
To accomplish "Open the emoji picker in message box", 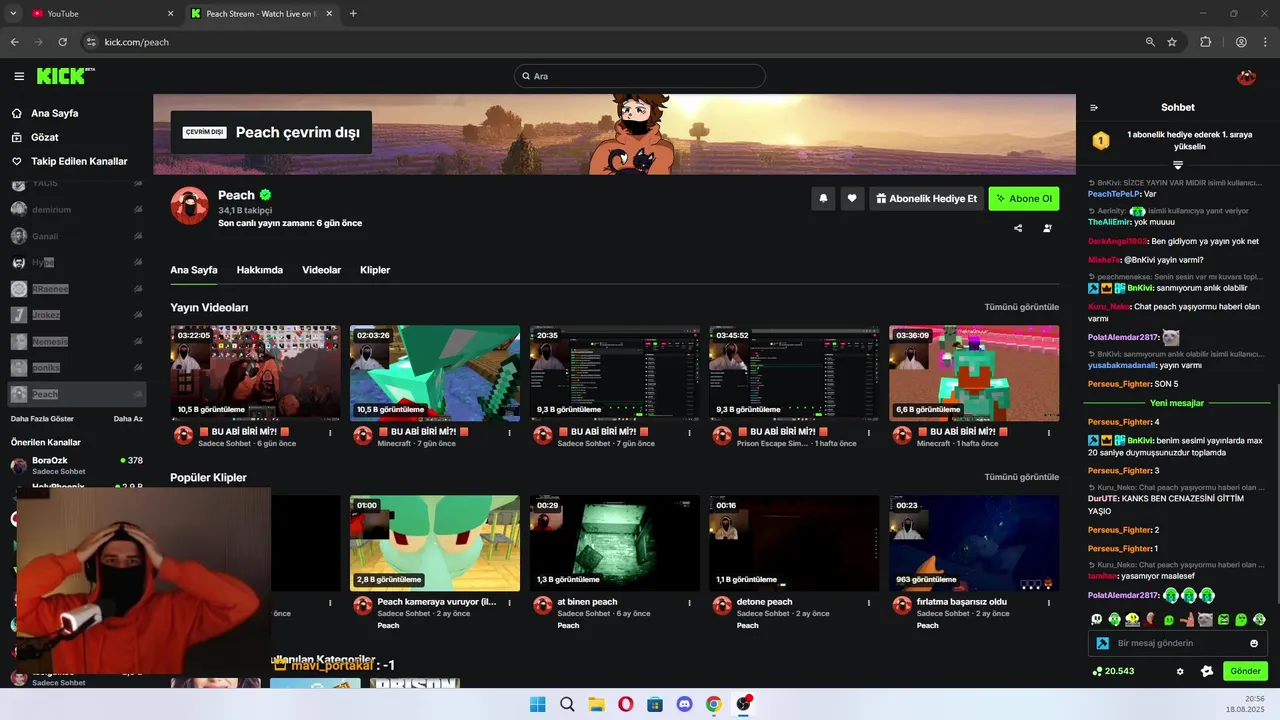I will click(1254, 643).
